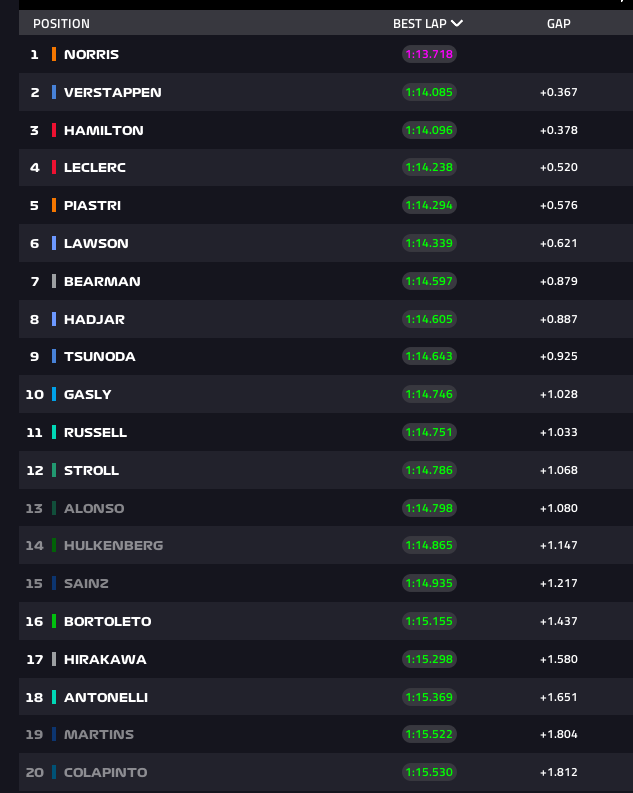Click the greyed-out ALONSO driver name
Screen dimensions: 633x793
94,508
